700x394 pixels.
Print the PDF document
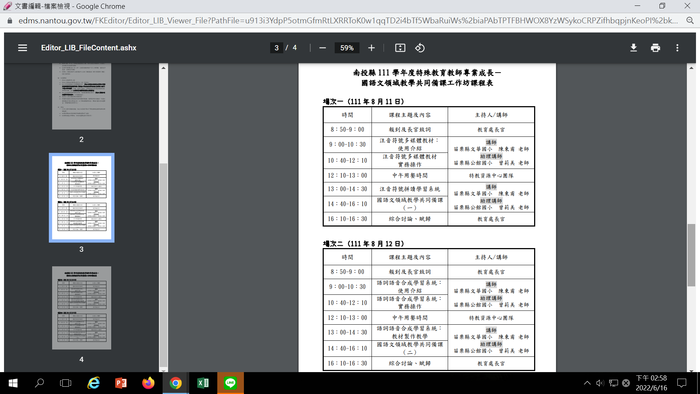(x=655, y=48)
